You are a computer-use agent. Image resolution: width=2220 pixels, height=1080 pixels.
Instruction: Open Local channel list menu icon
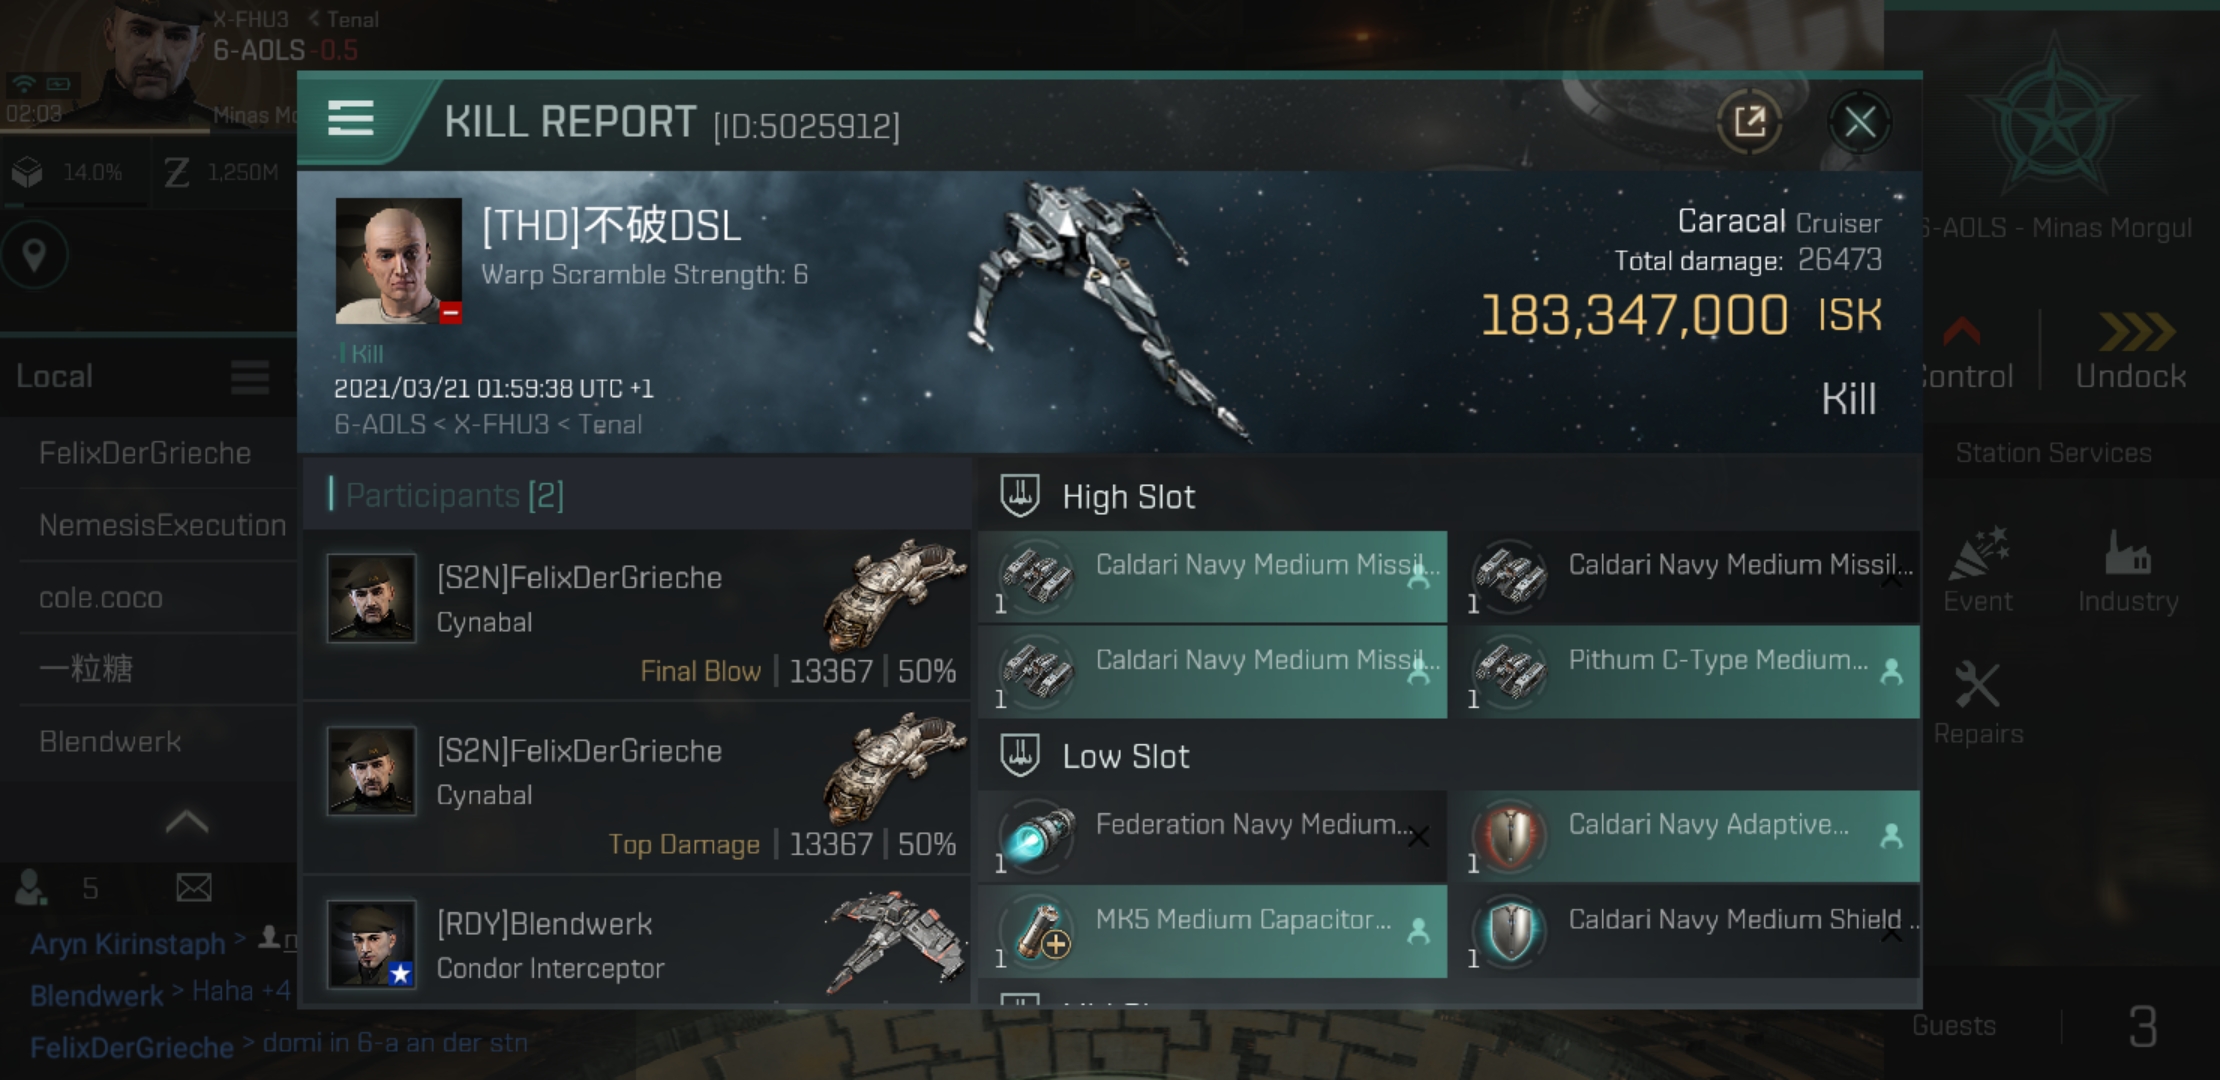click(249, 377)
